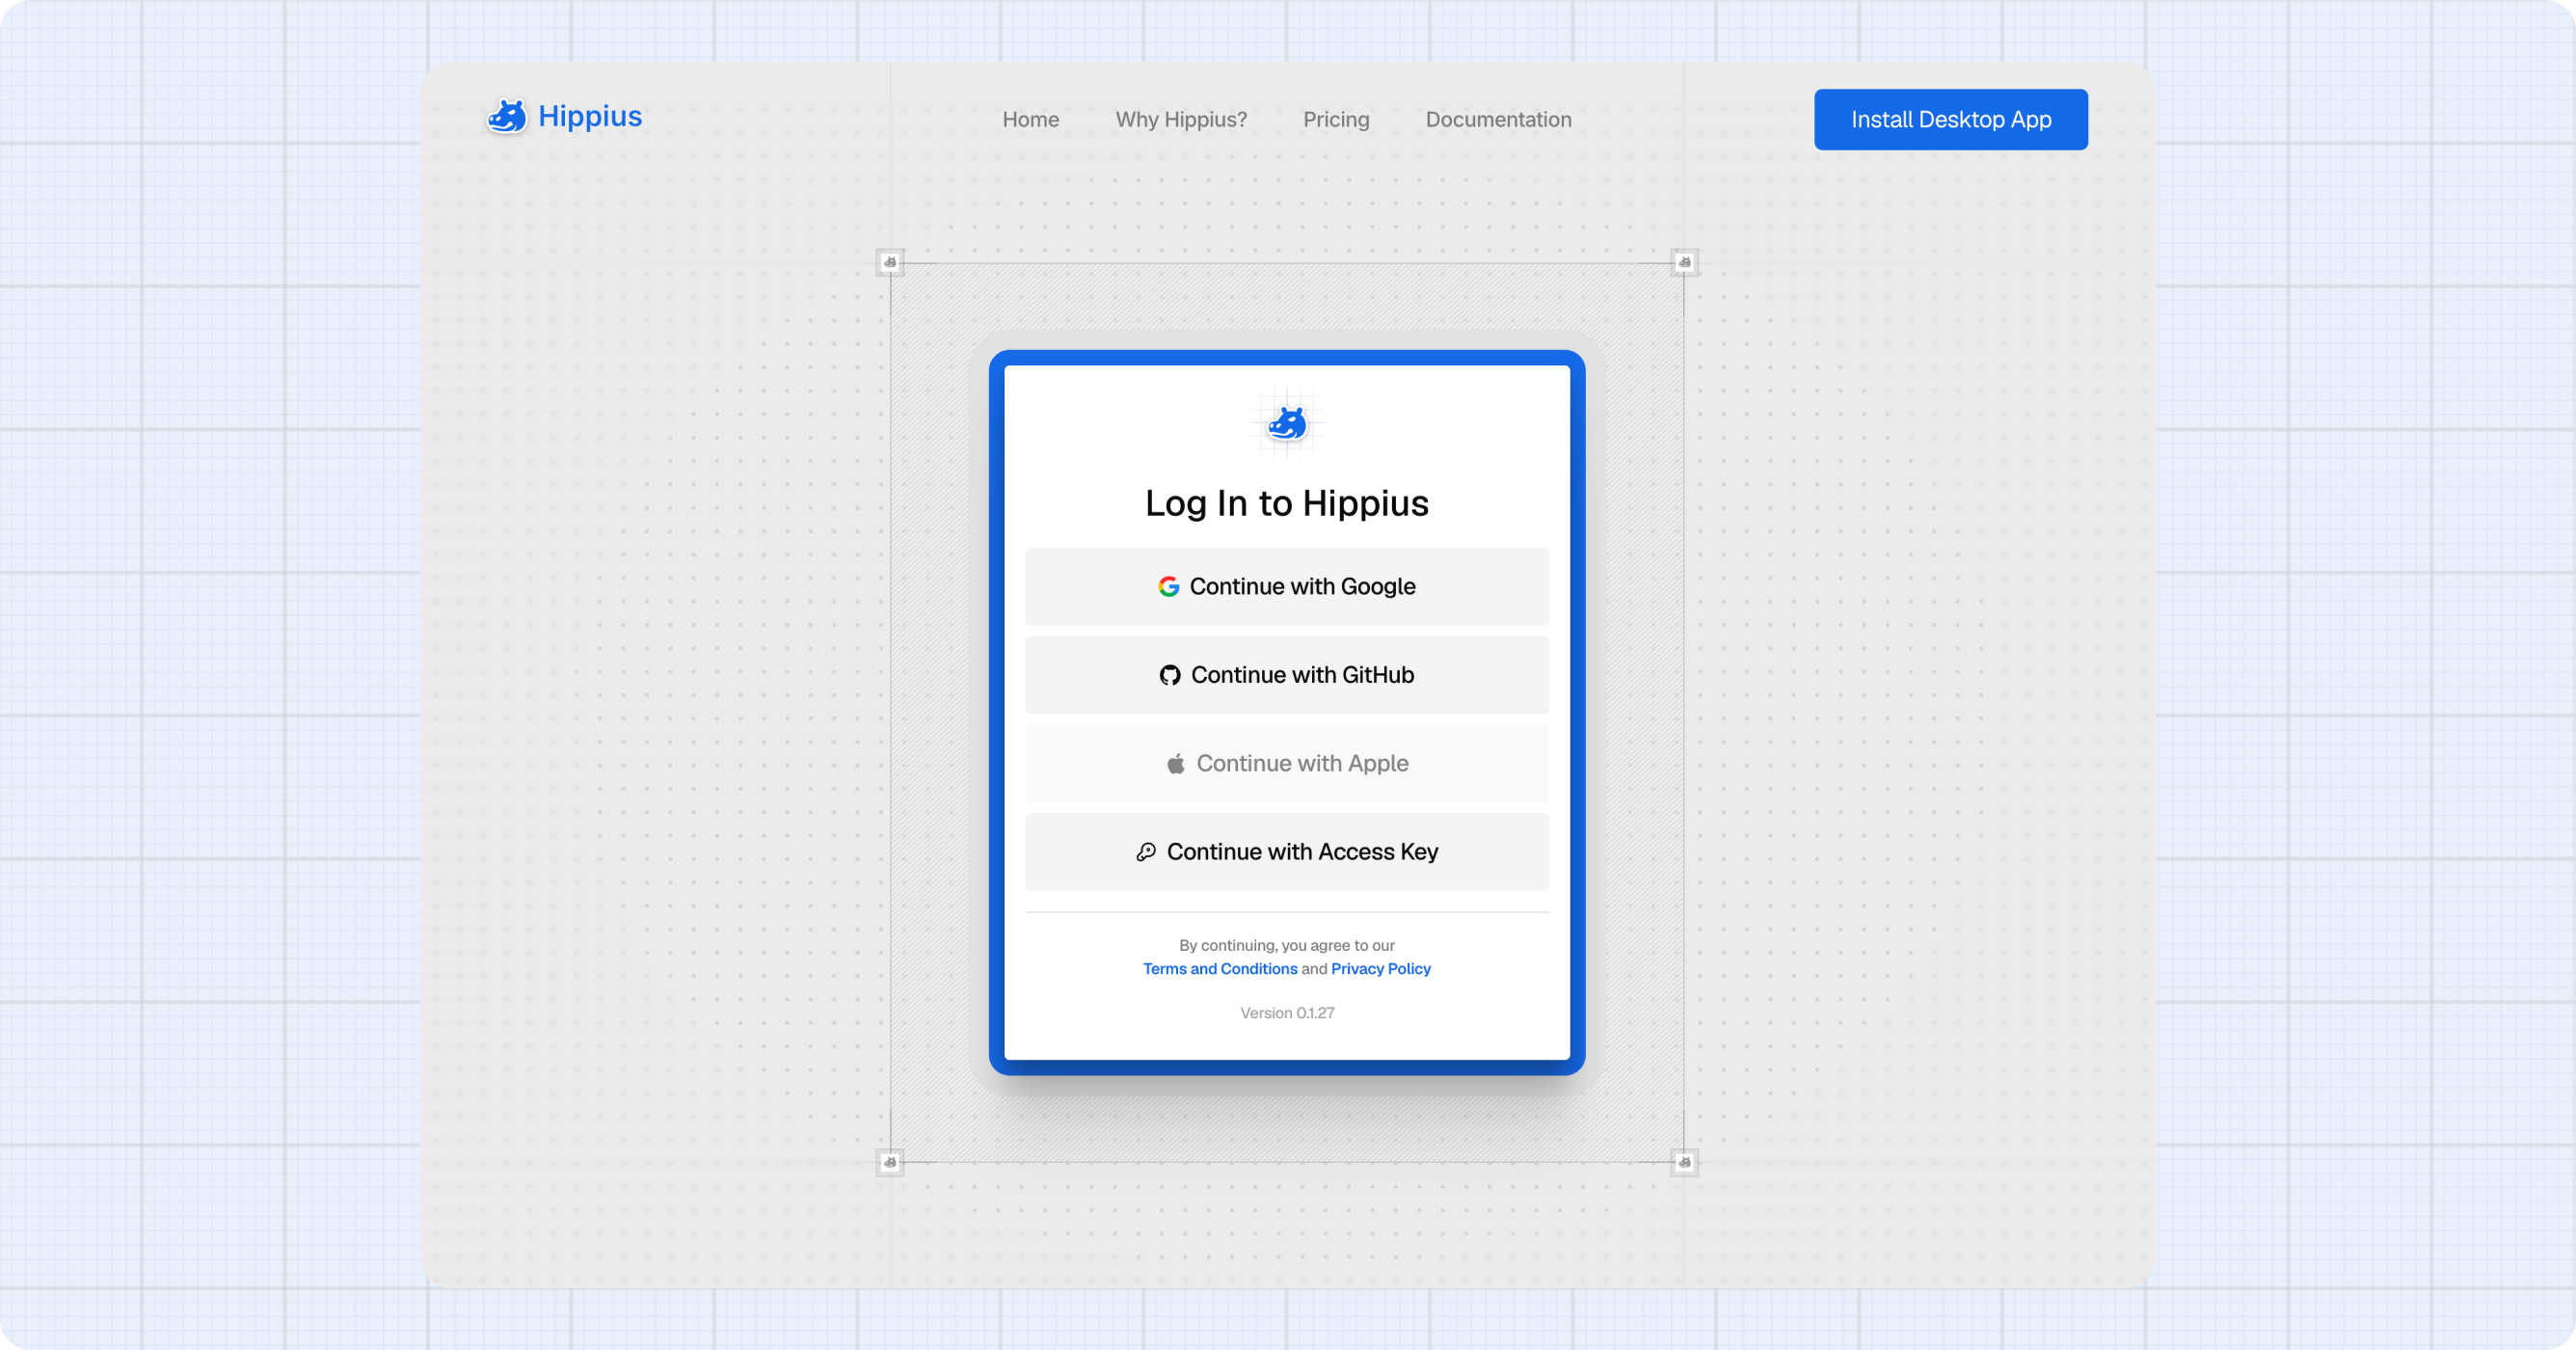This screenshot has height=1350, width=2576.
Task: Open the Privacy Policy link
Action: (x=1380, y=969)
